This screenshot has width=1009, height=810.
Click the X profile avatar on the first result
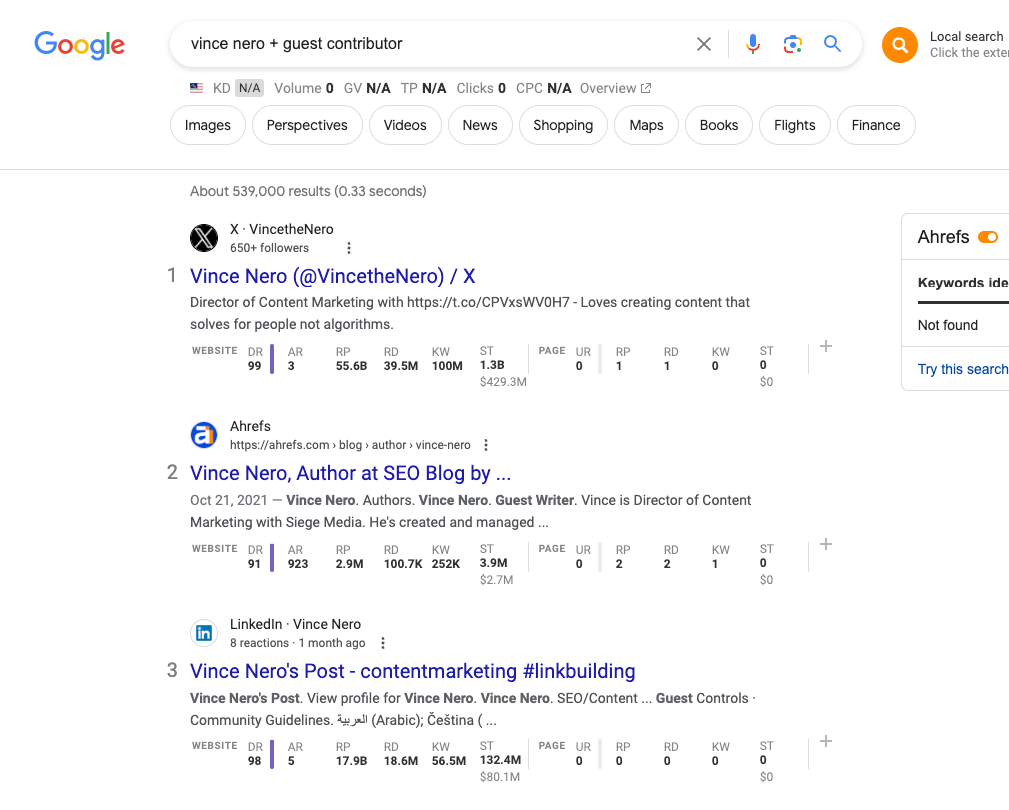click(203, 238)
